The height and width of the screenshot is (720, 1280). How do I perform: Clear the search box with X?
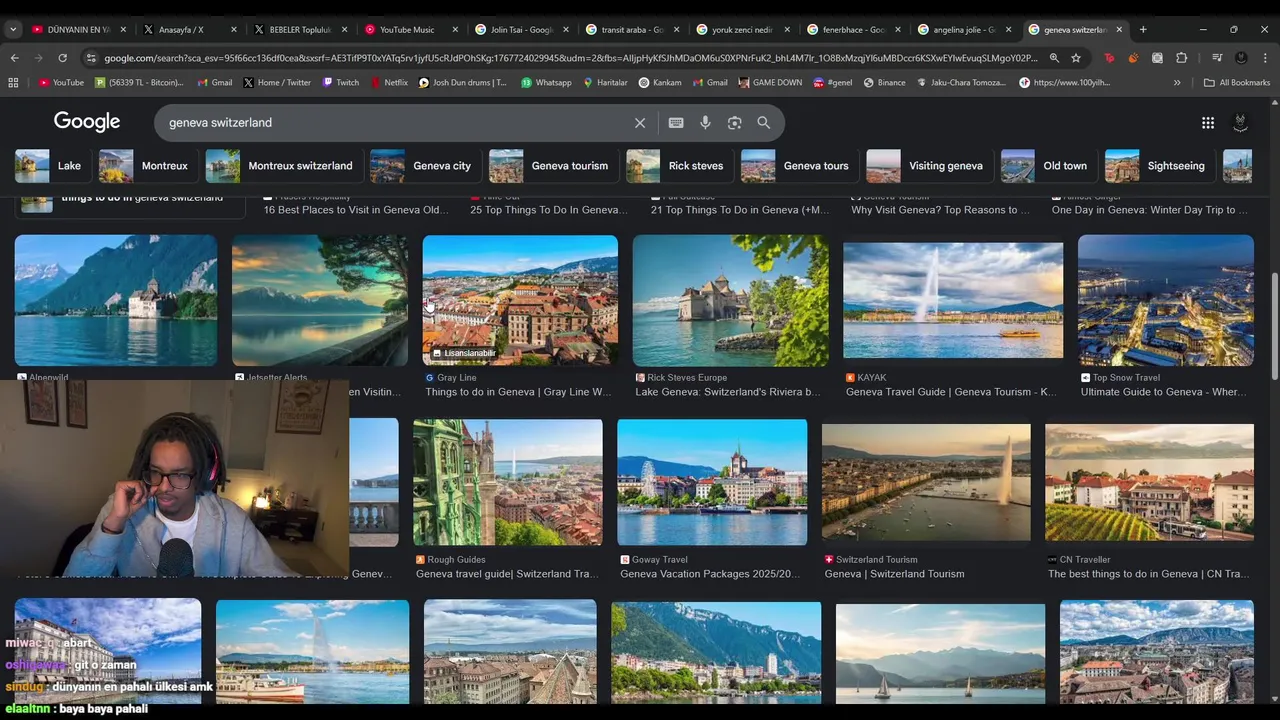coord(640,123)
